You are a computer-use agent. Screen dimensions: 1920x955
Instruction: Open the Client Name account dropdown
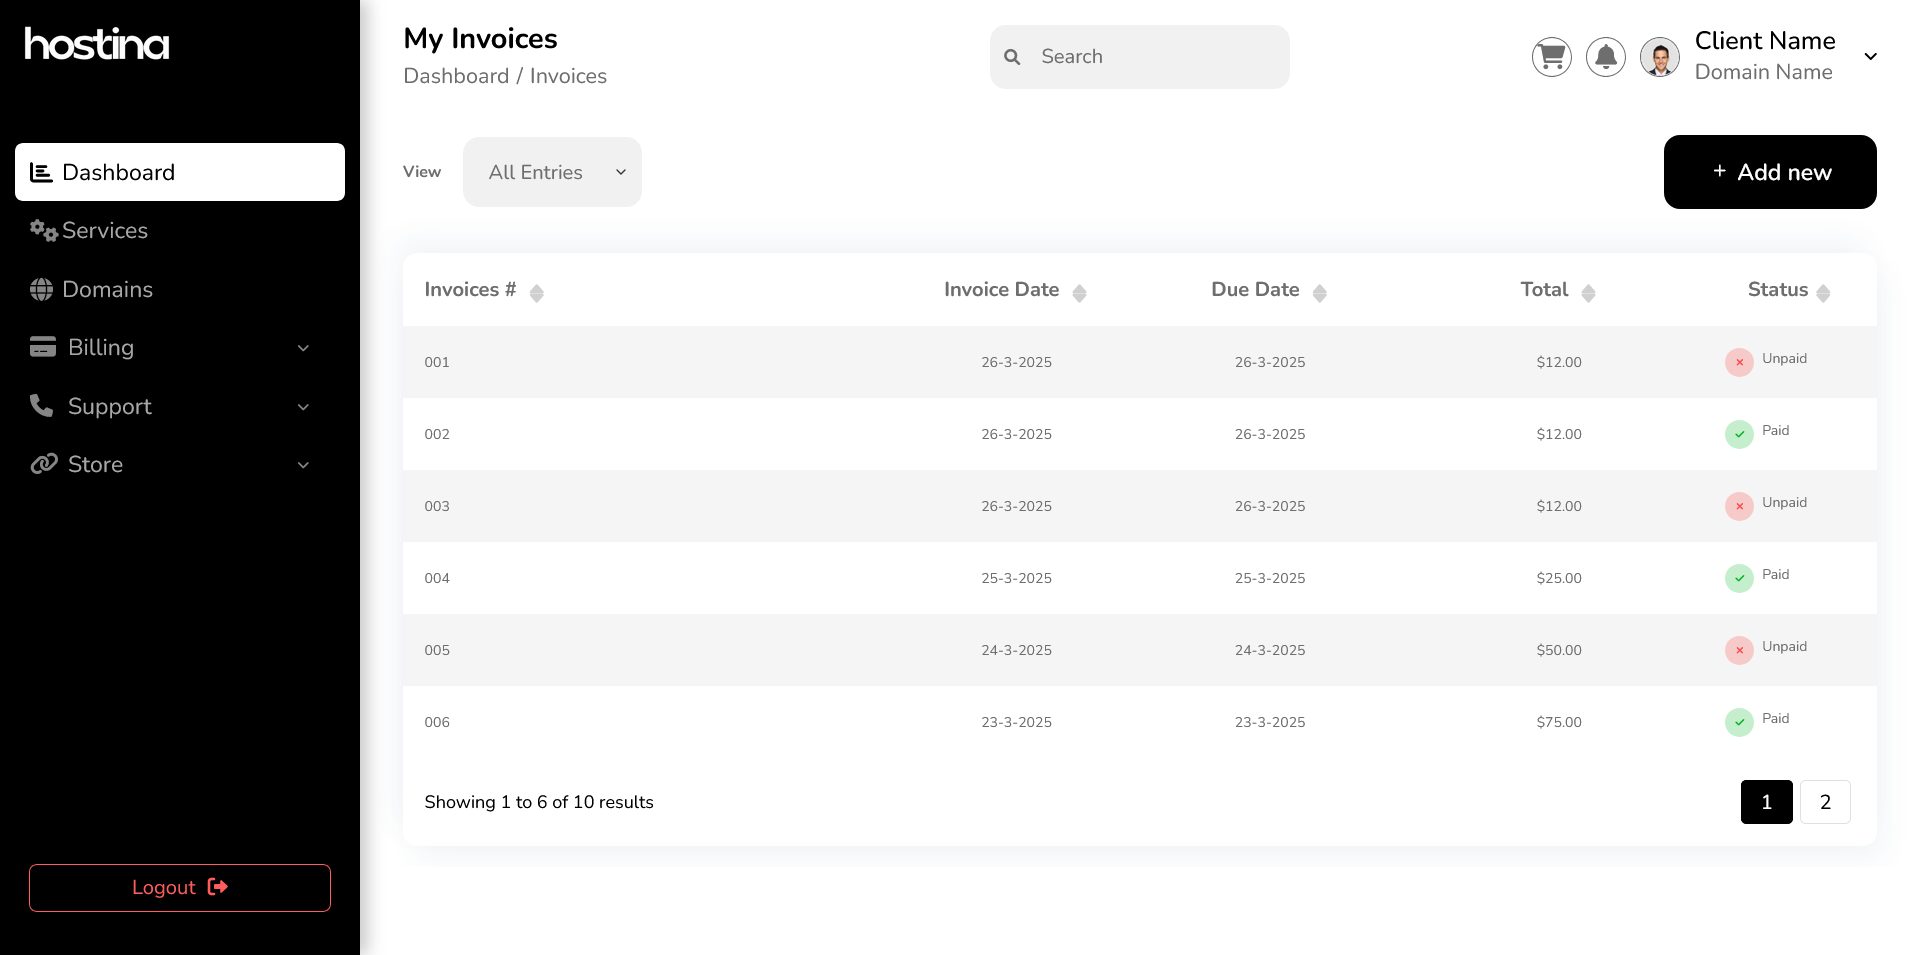point(1870,57)
